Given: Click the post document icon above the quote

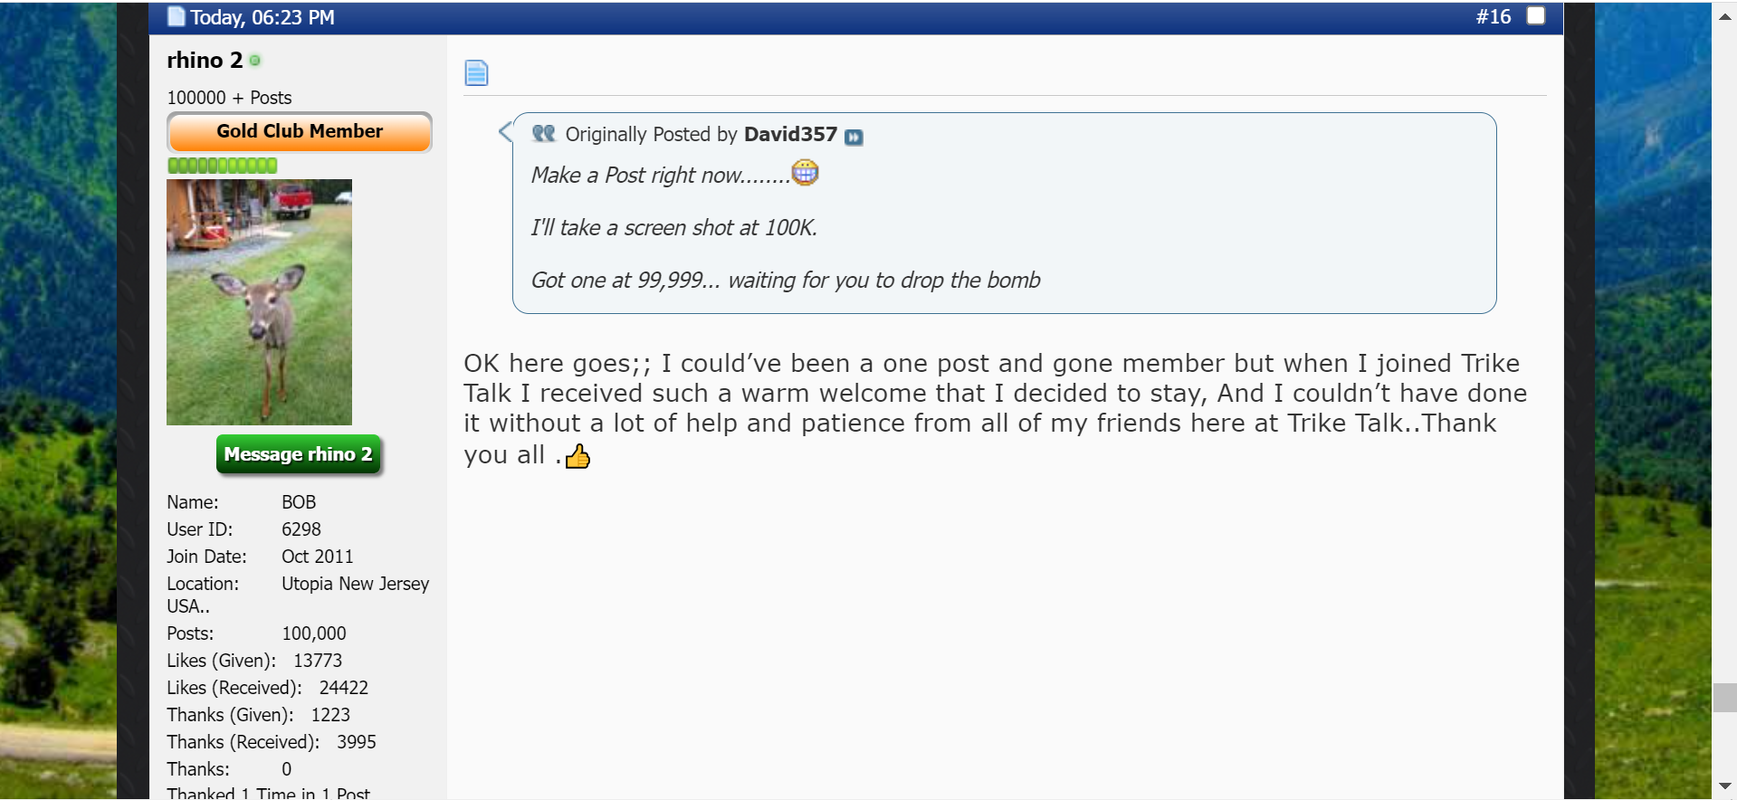Looking at the screenshot, I should click(476, 73).
